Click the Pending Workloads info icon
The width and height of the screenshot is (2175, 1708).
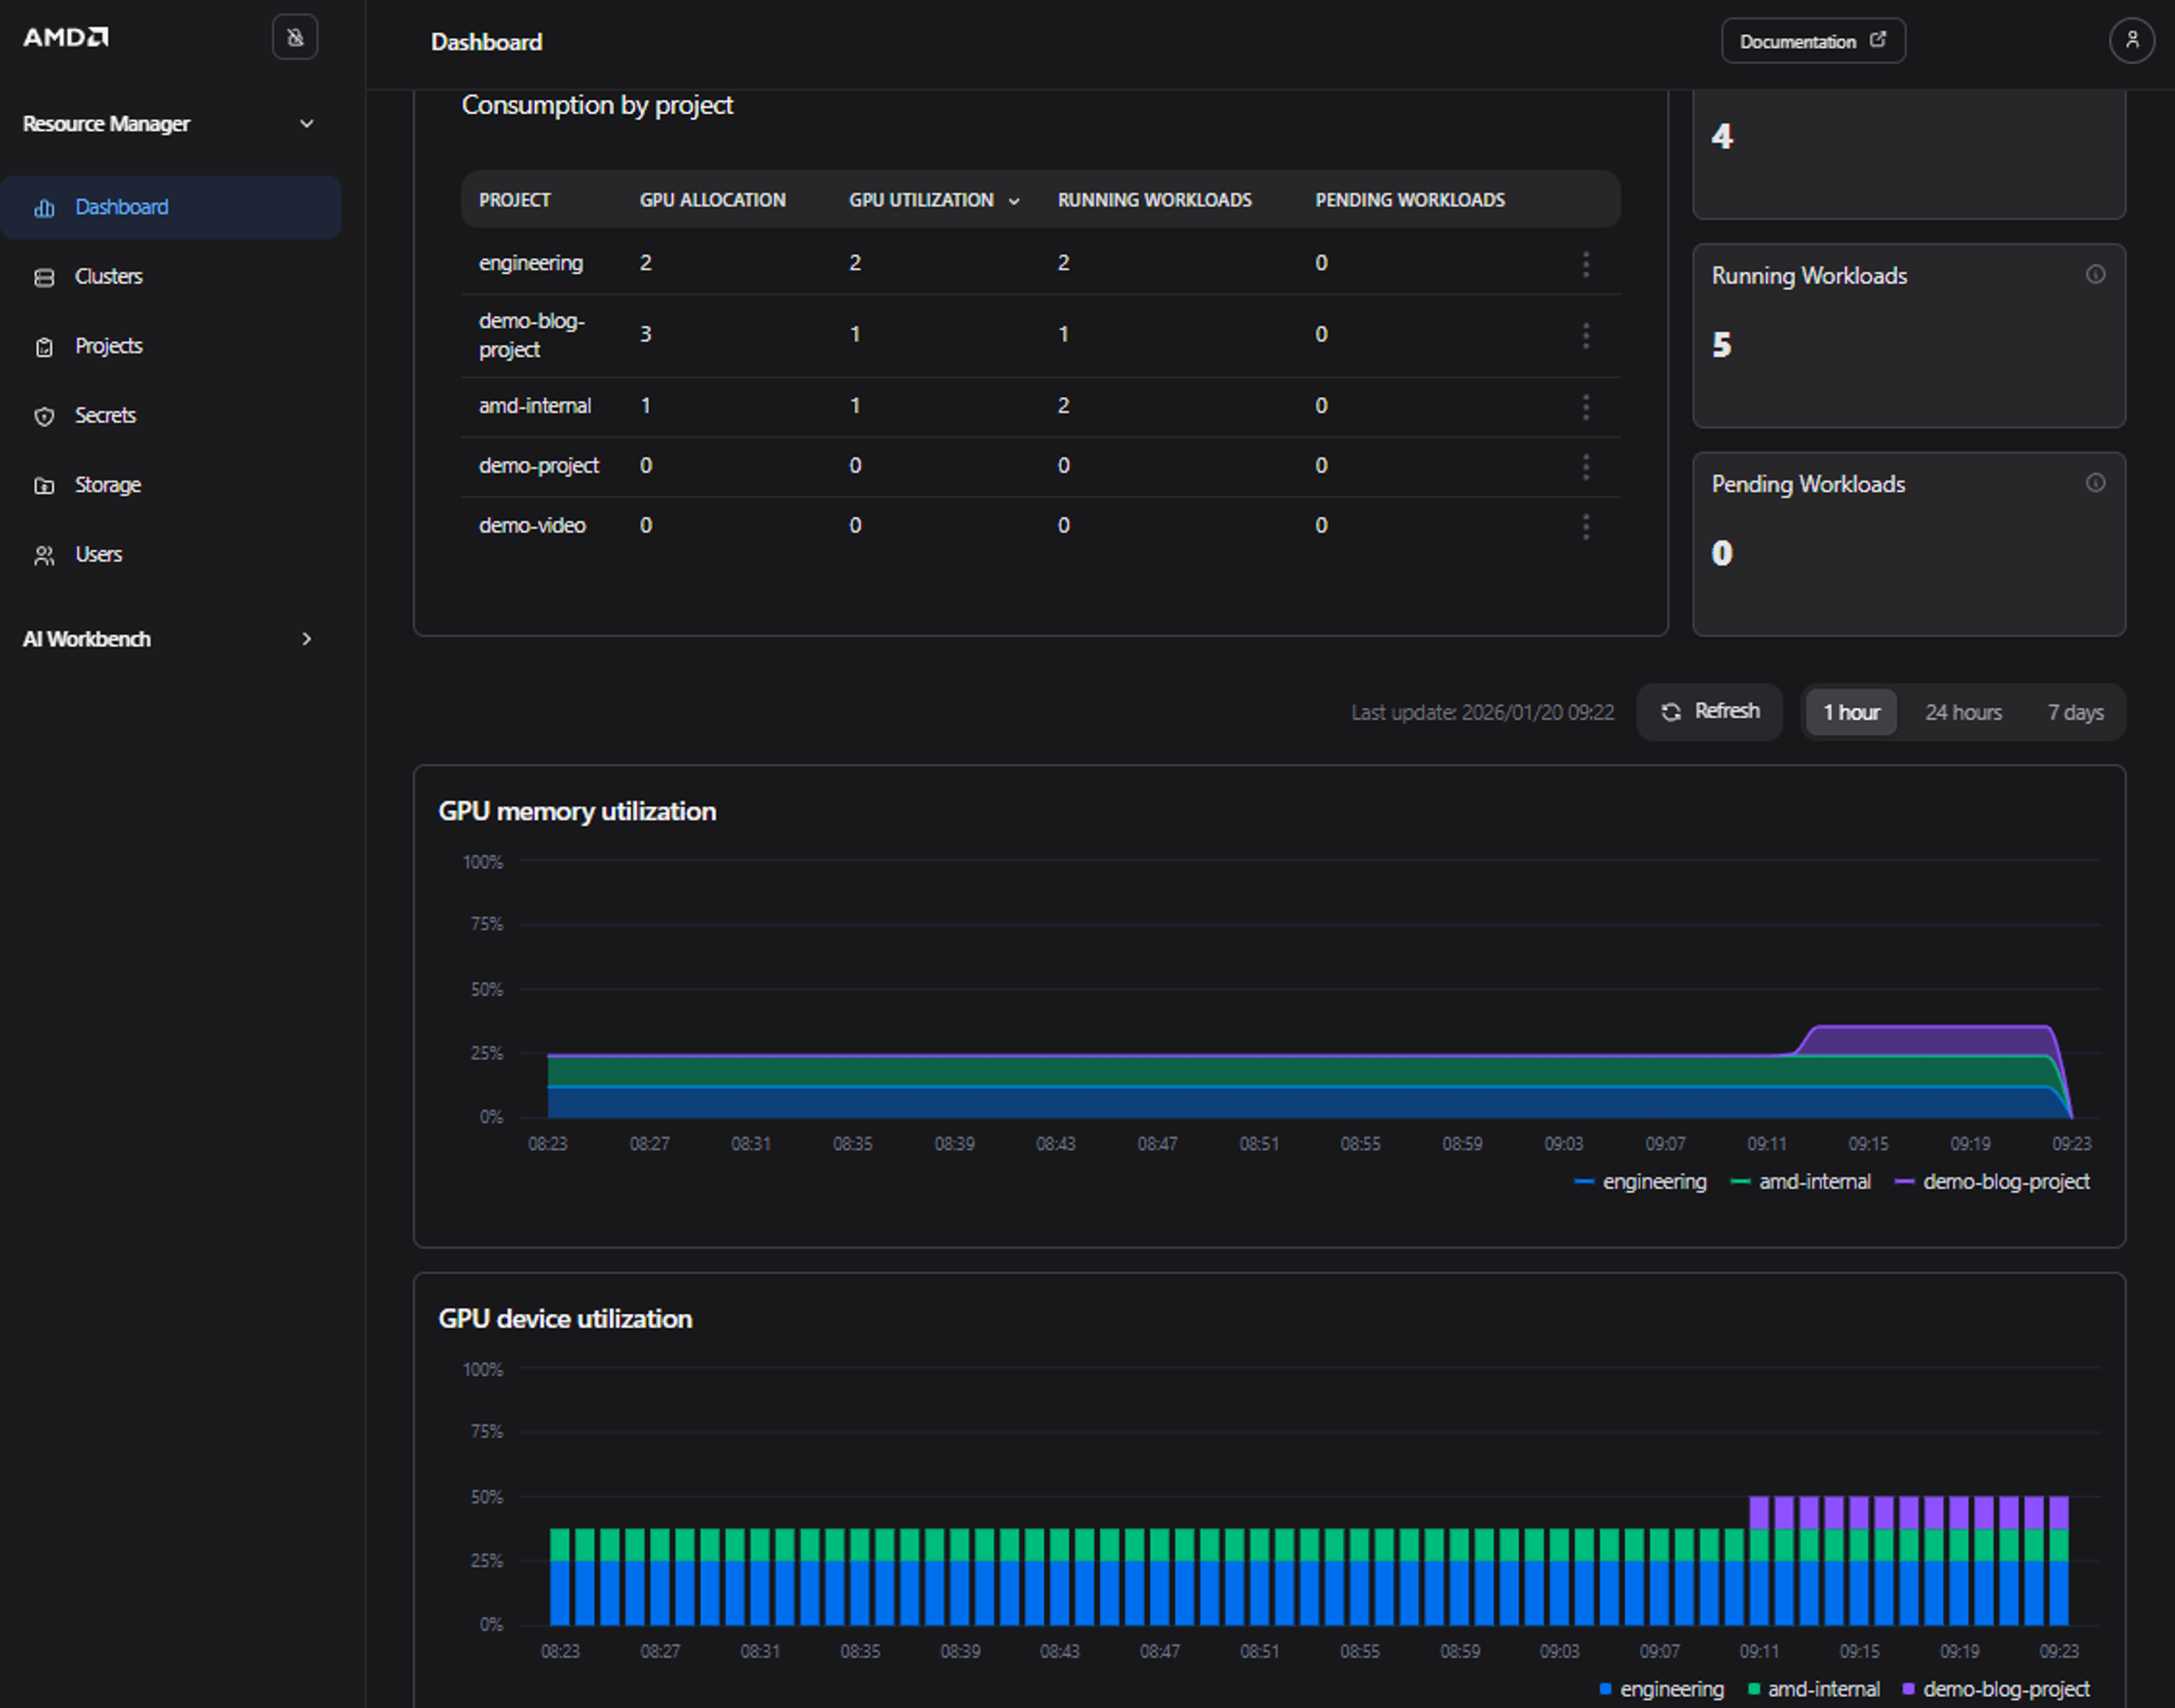tap(2095, 484)
